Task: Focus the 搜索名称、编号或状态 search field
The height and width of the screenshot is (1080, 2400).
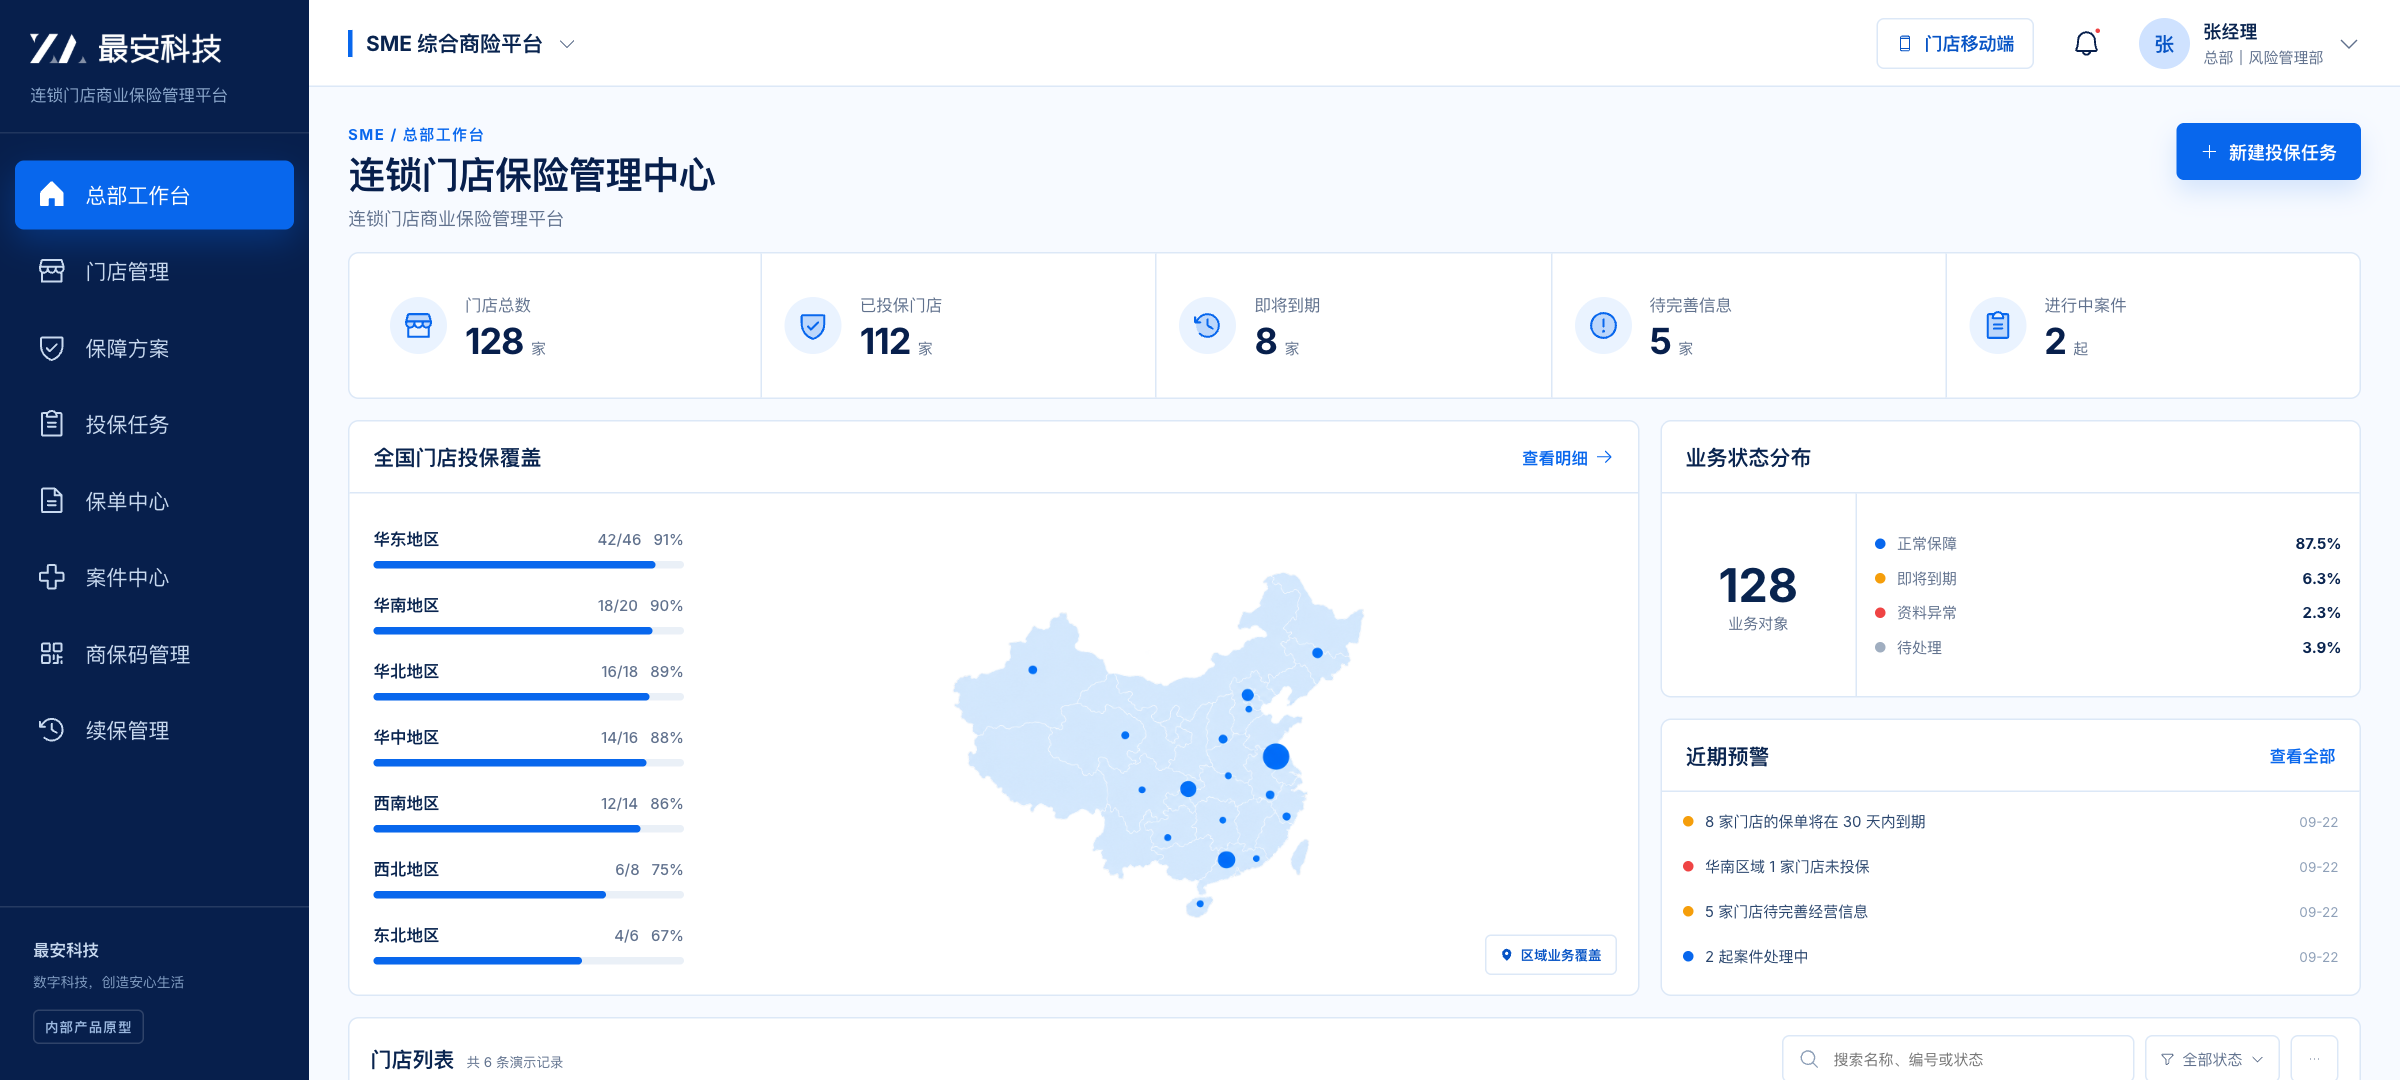Action: tap(1958, 1059)
